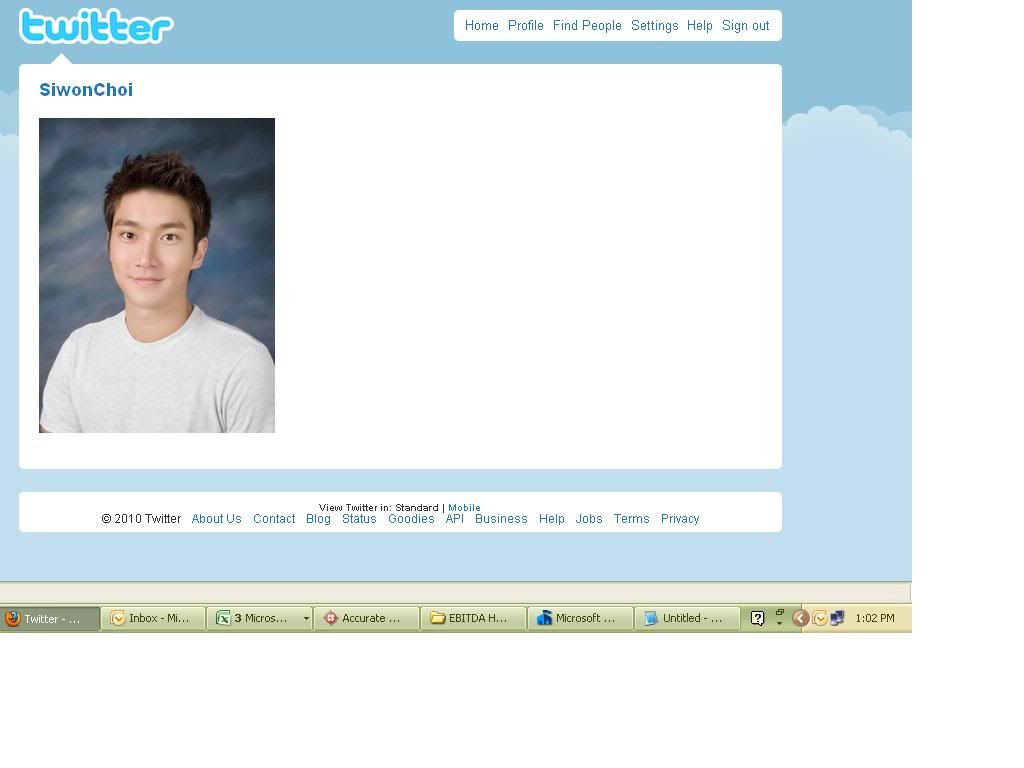Open the Jobs footer link

589,519
